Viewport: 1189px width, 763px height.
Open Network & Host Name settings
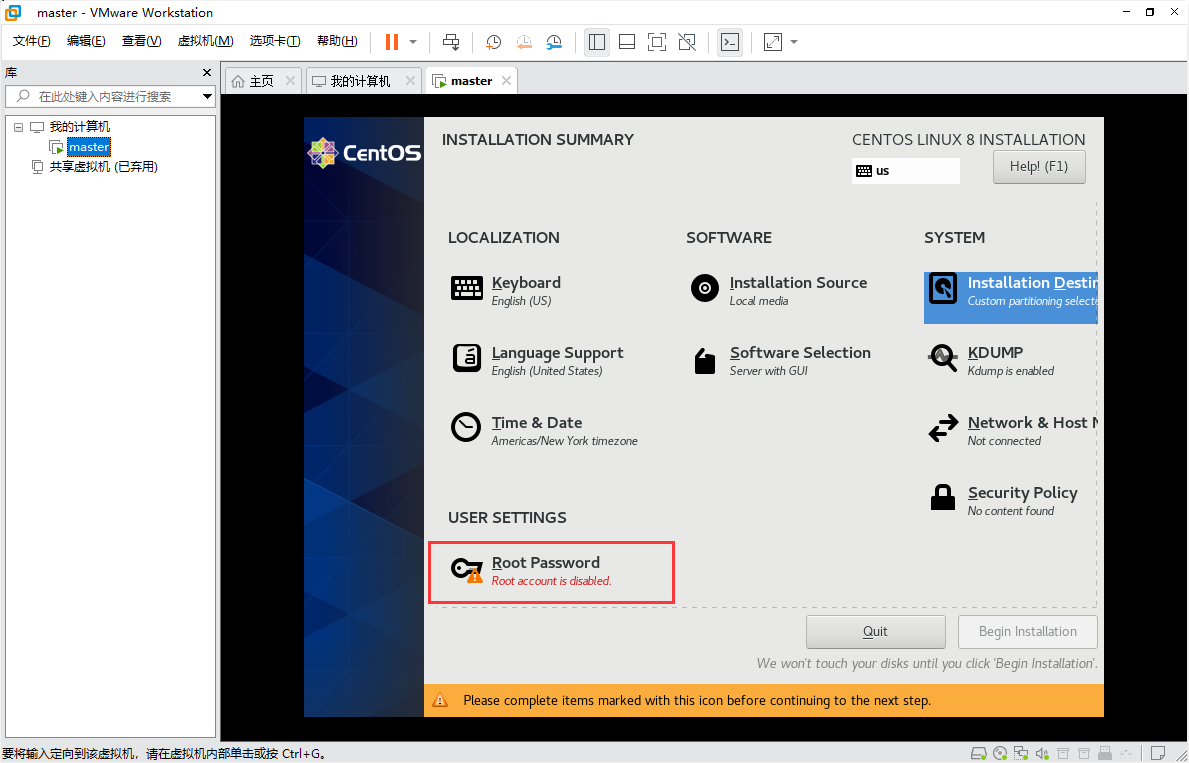1012,430
